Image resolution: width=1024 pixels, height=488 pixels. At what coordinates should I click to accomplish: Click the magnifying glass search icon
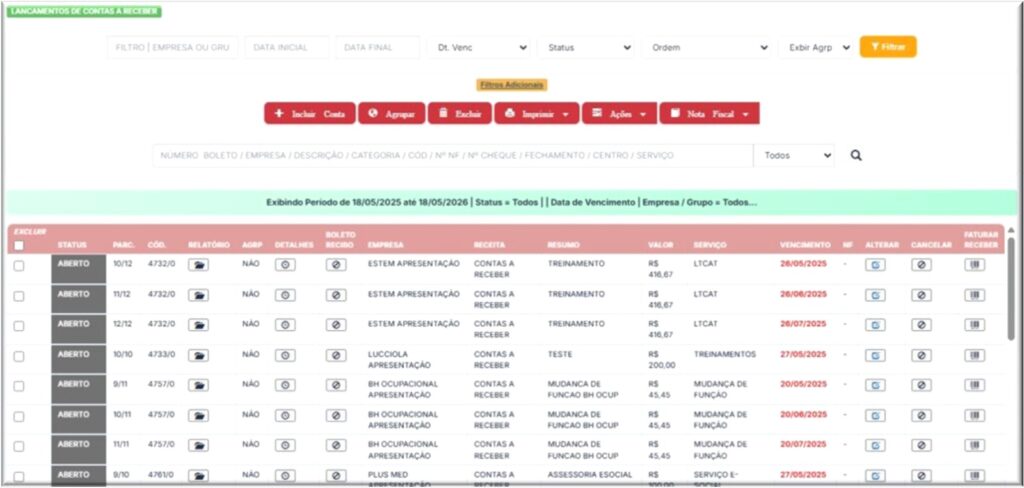856,156
